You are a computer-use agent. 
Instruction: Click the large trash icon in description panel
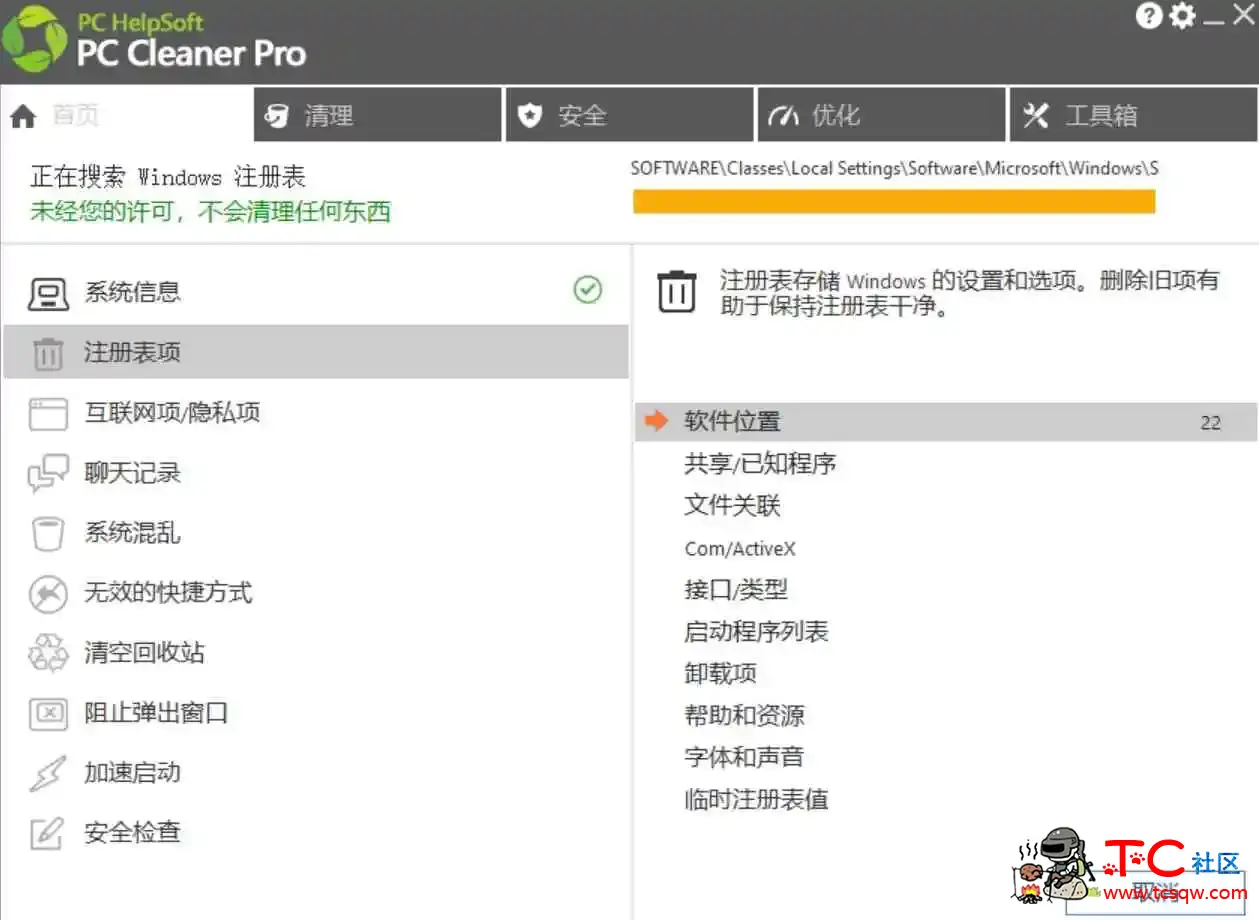click(x=676, y=291)
